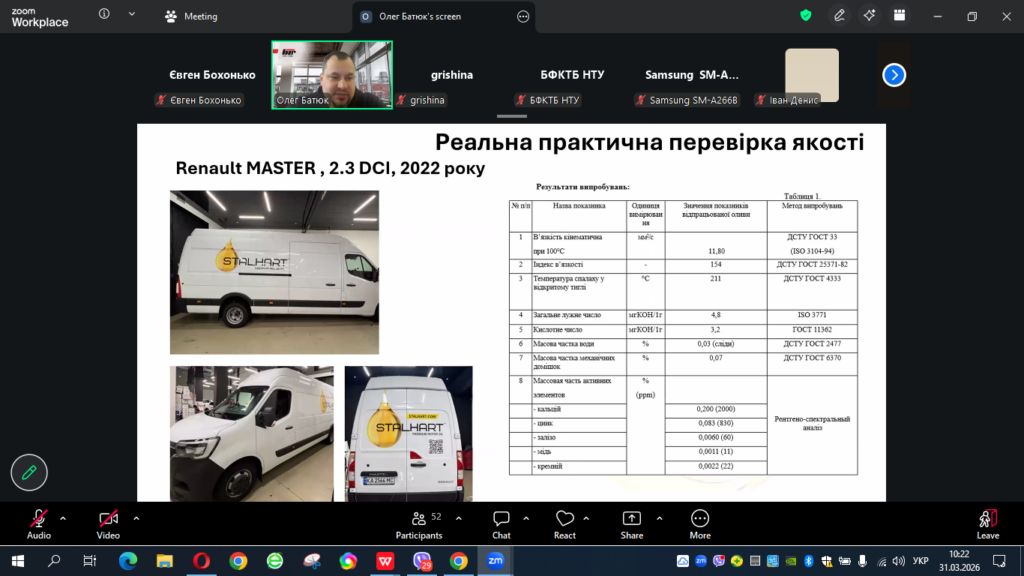Open the More options menu
1024x576 pixels.
point(700,519)
